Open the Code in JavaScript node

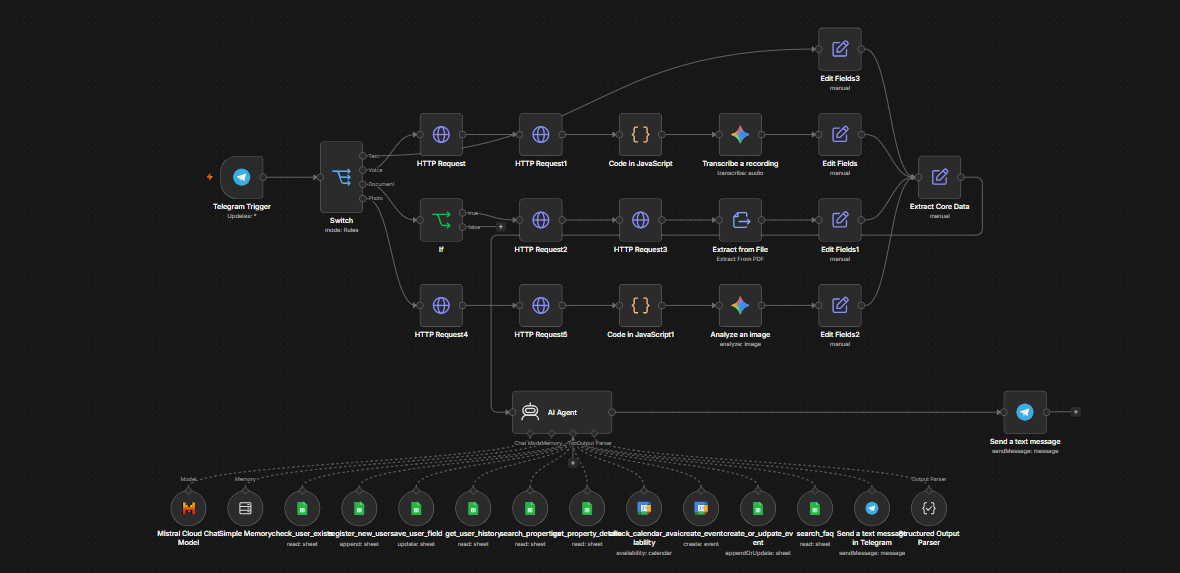point(640,135)
